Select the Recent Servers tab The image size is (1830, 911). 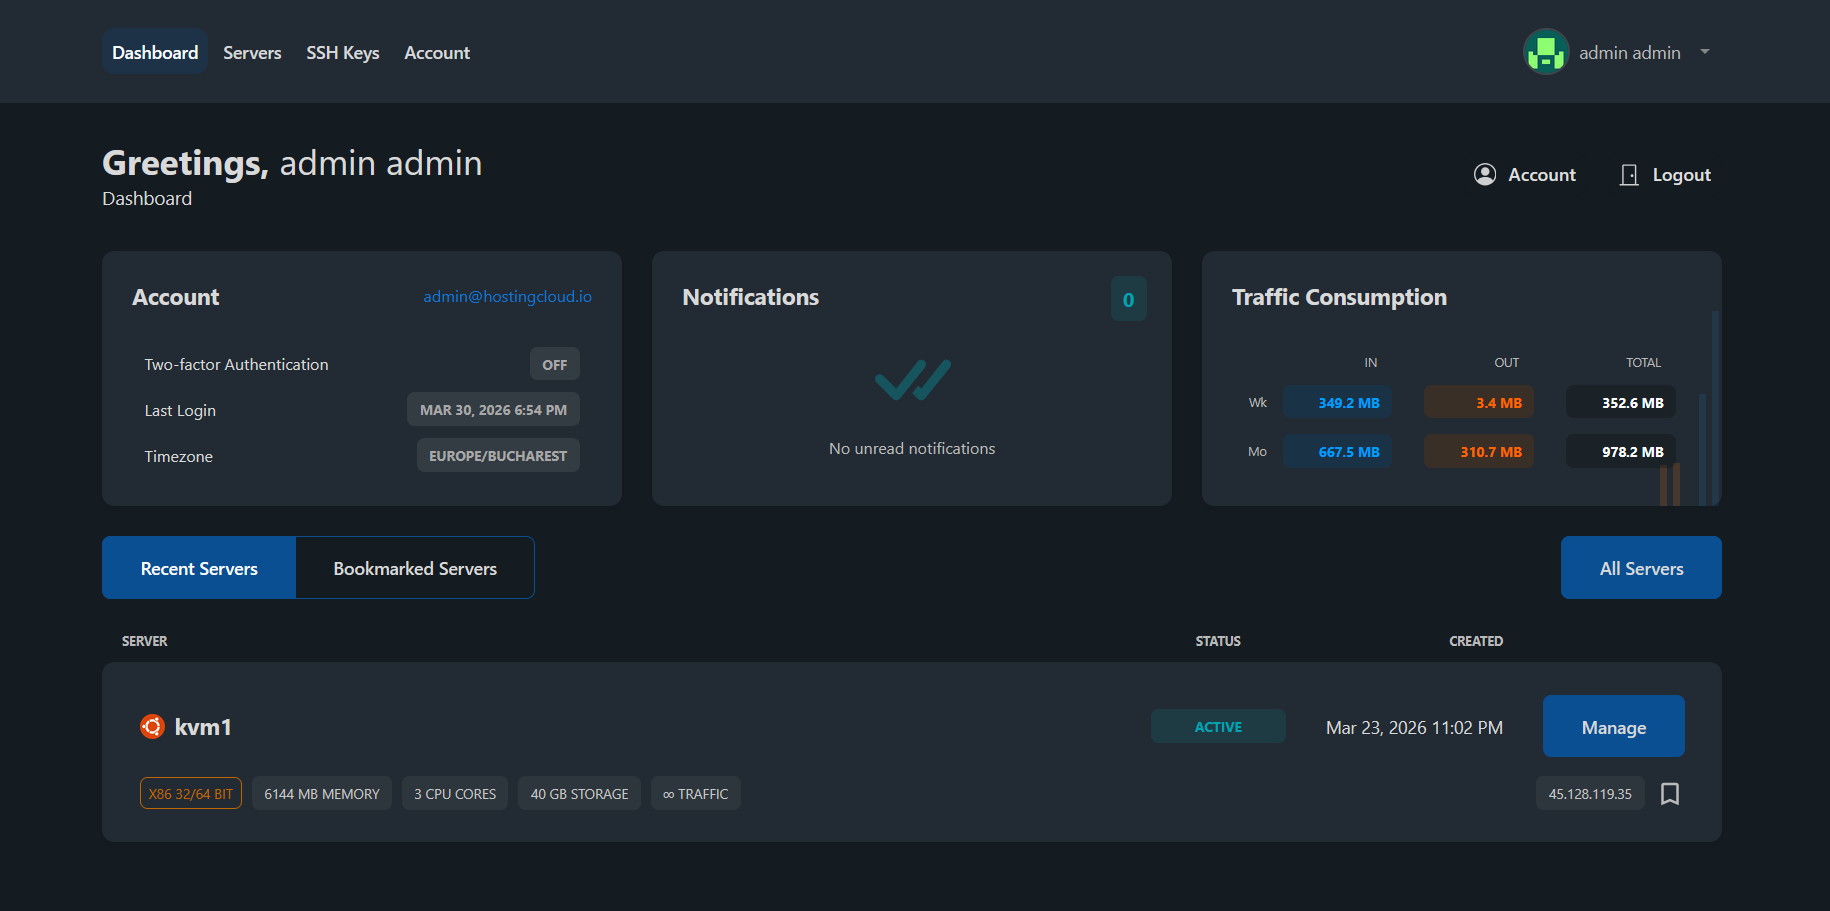[x=199, y=568]
